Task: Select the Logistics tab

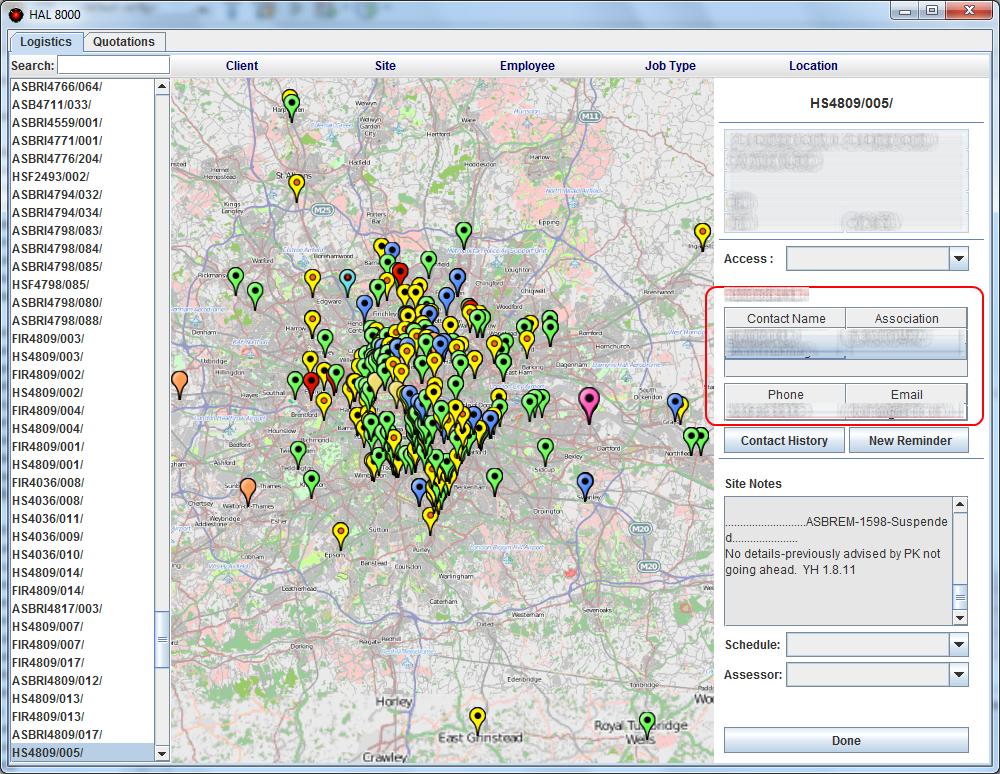Action: pyautogui.click(x=46, y=42)
